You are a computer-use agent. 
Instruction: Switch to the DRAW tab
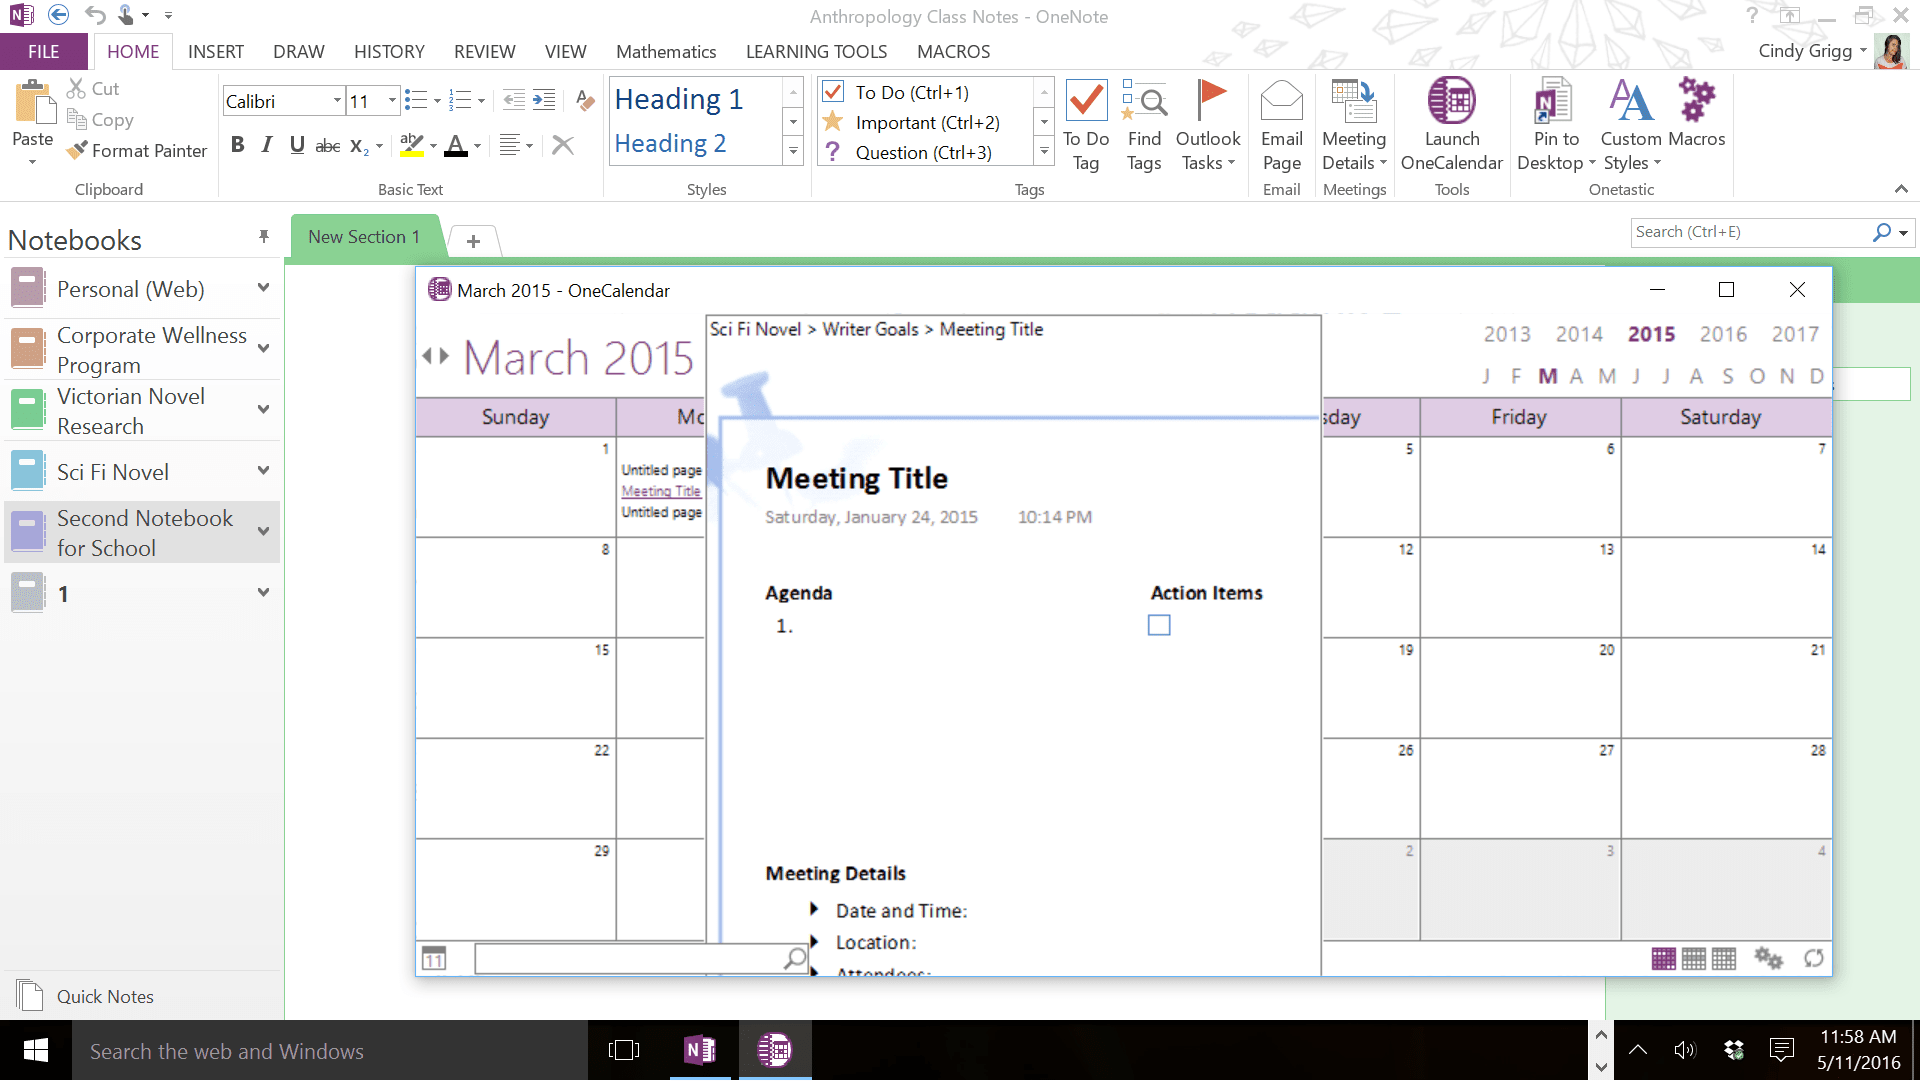[x=298, y=52]
